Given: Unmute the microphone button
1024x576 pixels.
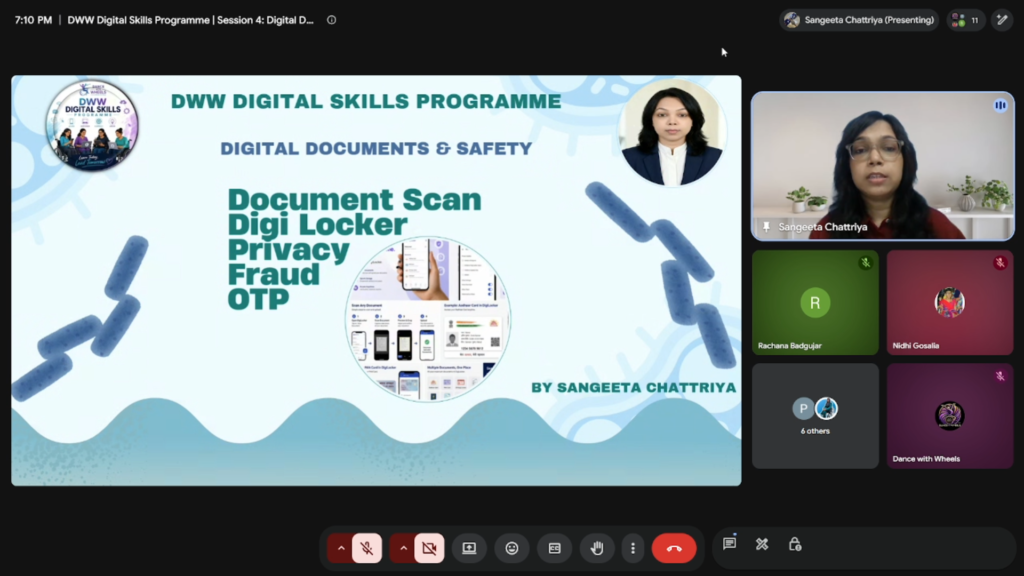Looking at the screenshot, I should coord(367,548).
